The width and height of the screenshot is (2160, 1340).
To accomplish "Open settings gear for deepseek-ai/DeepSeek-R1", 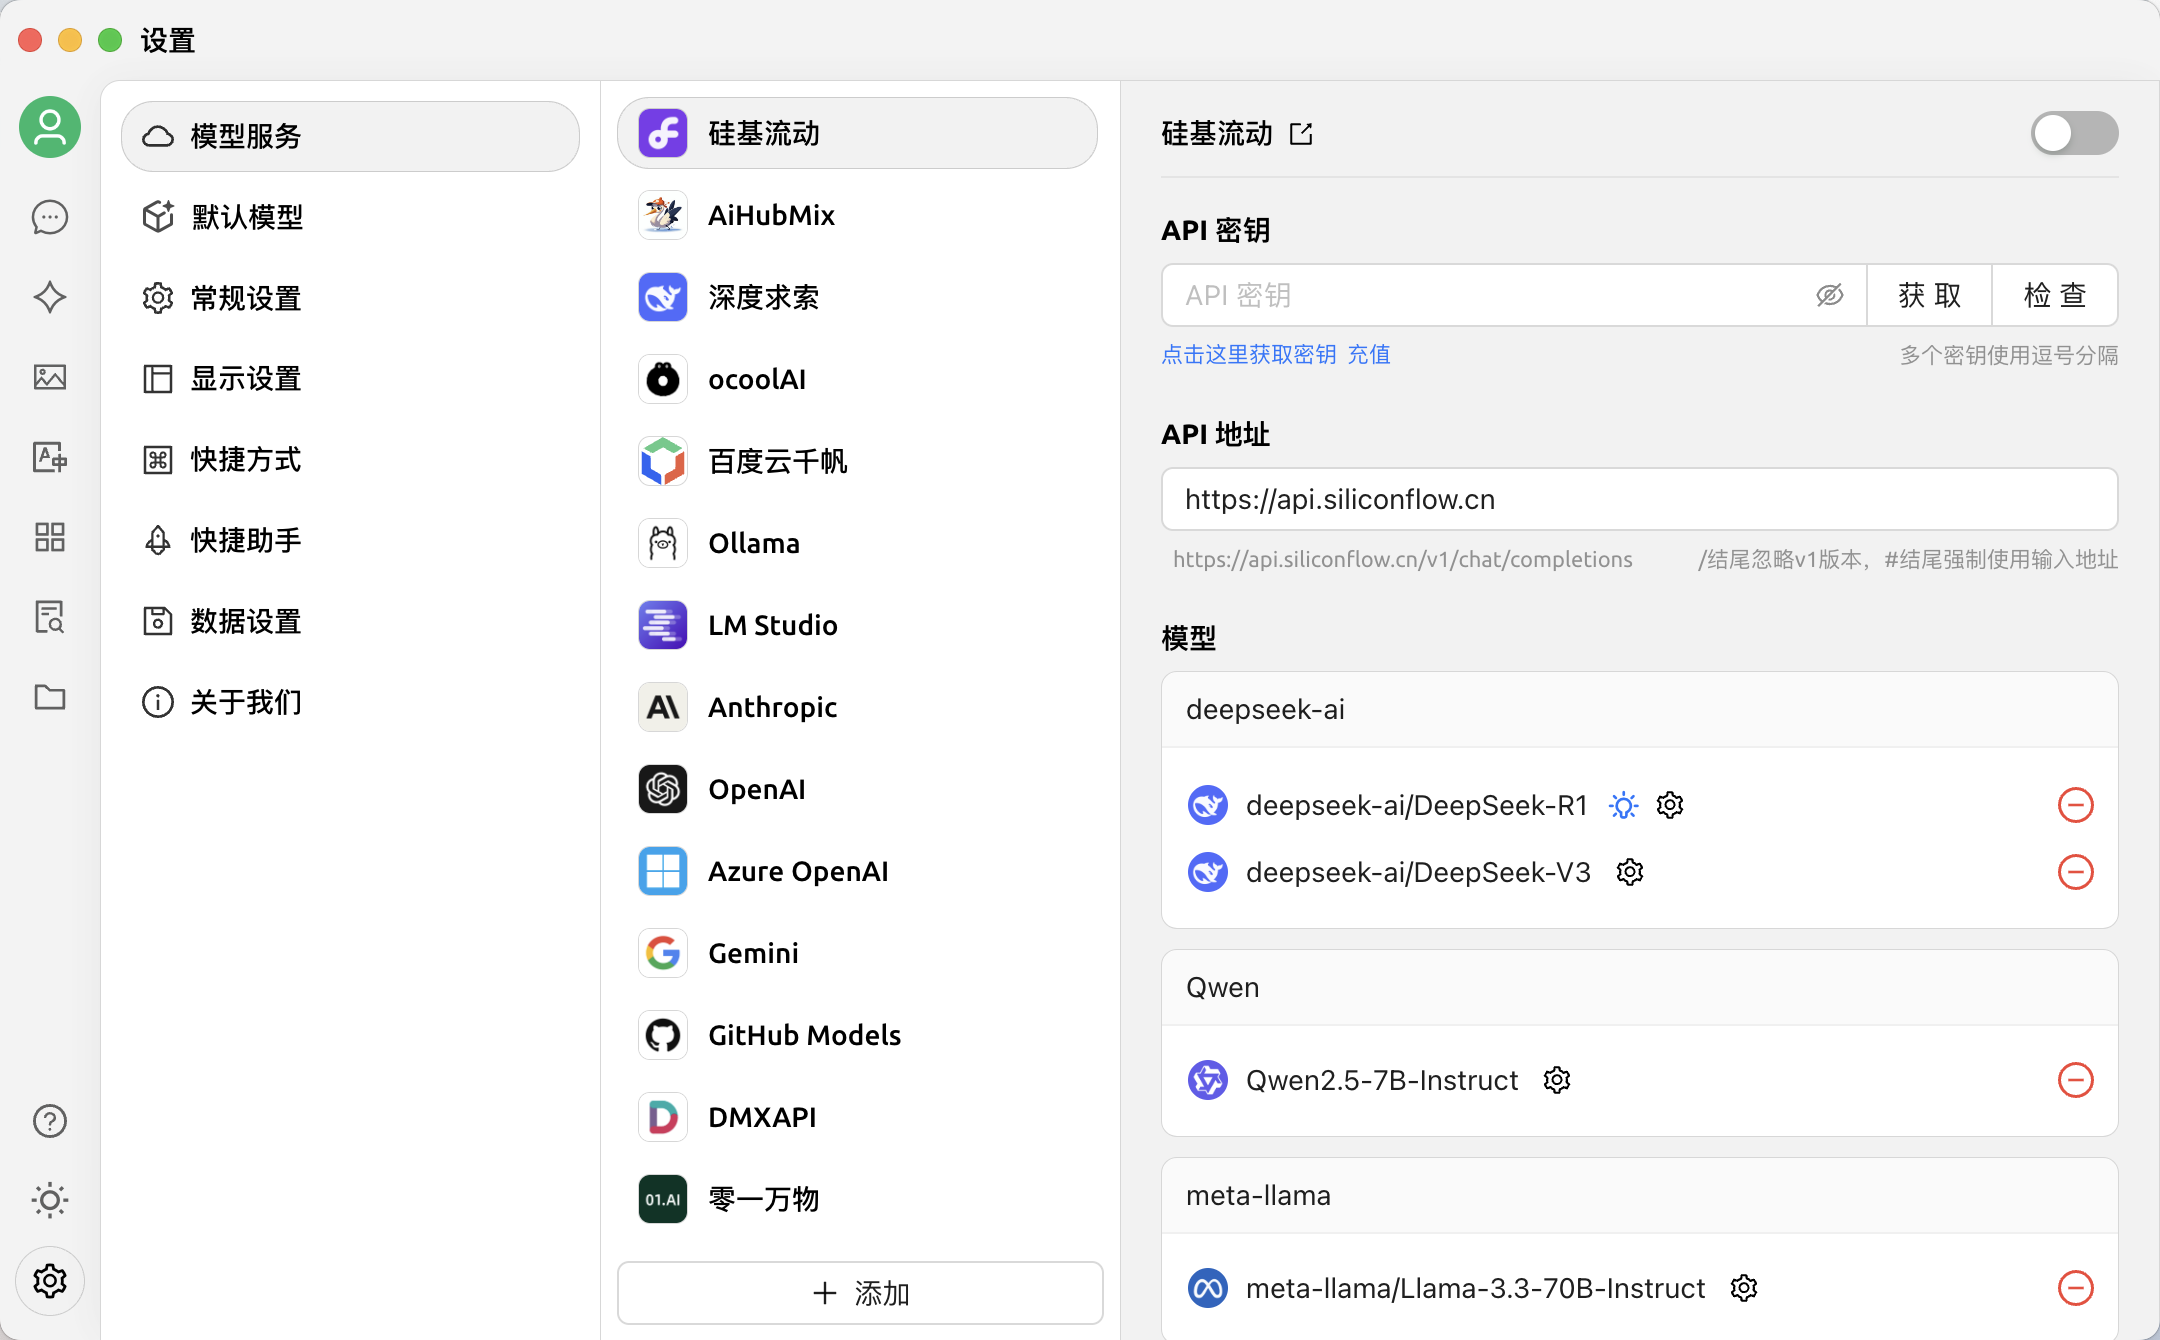I will (1670, 805).
